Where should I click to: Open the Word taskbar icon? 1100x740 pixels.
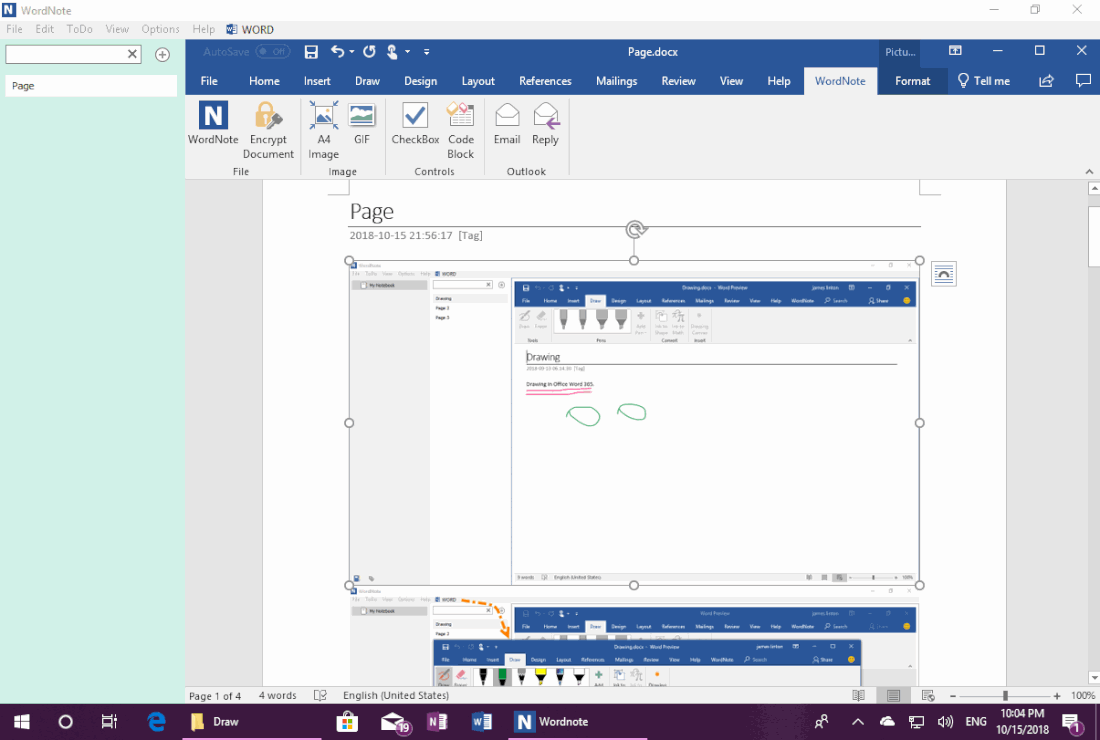pos(482,722)
